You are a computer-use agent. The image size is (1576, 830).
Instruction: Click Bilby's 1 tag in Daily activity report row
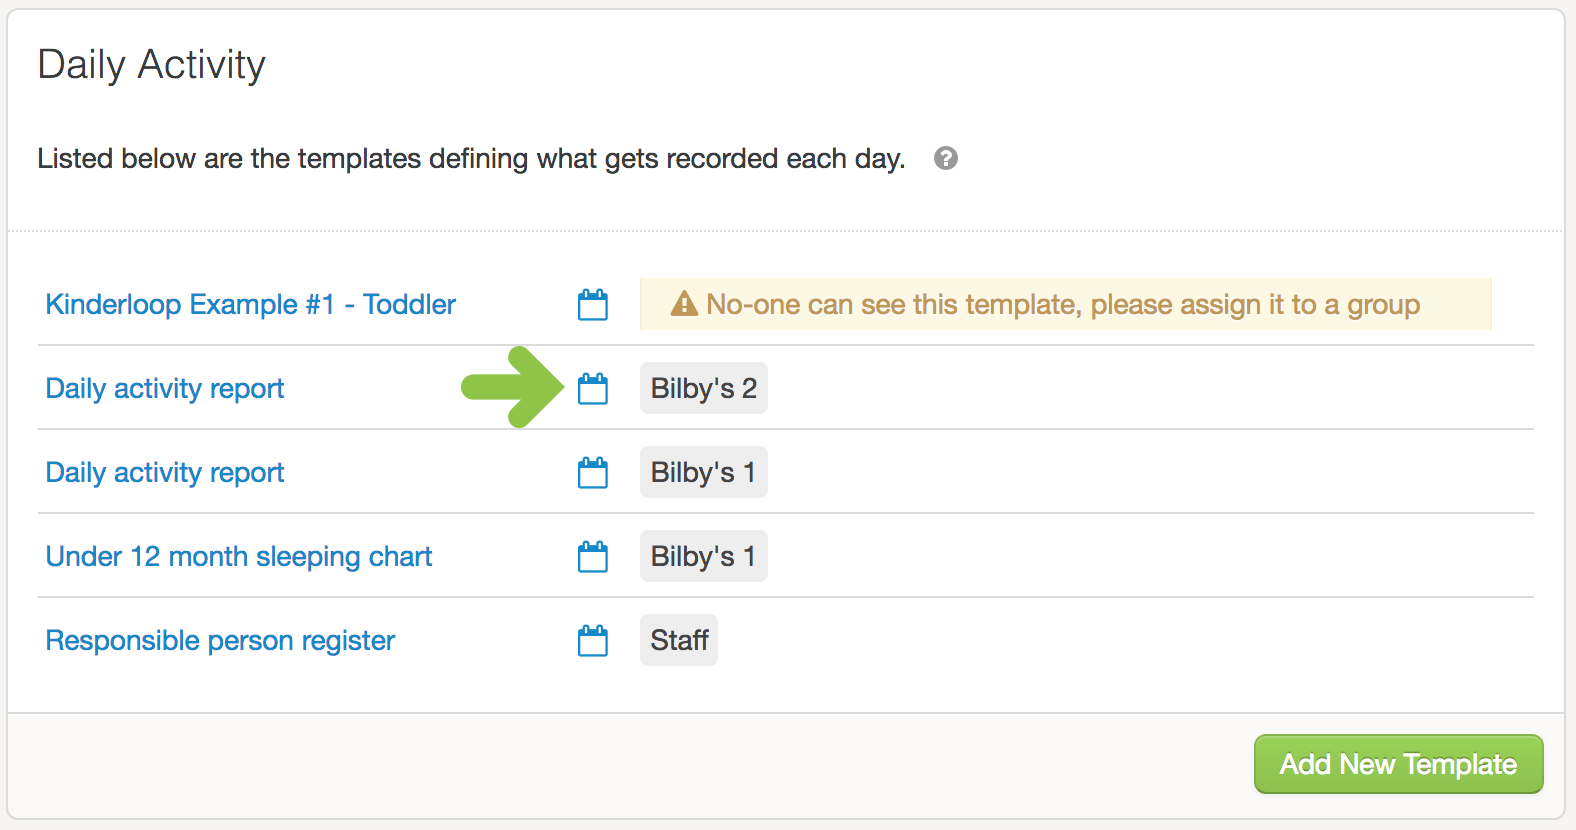(703, 472)
